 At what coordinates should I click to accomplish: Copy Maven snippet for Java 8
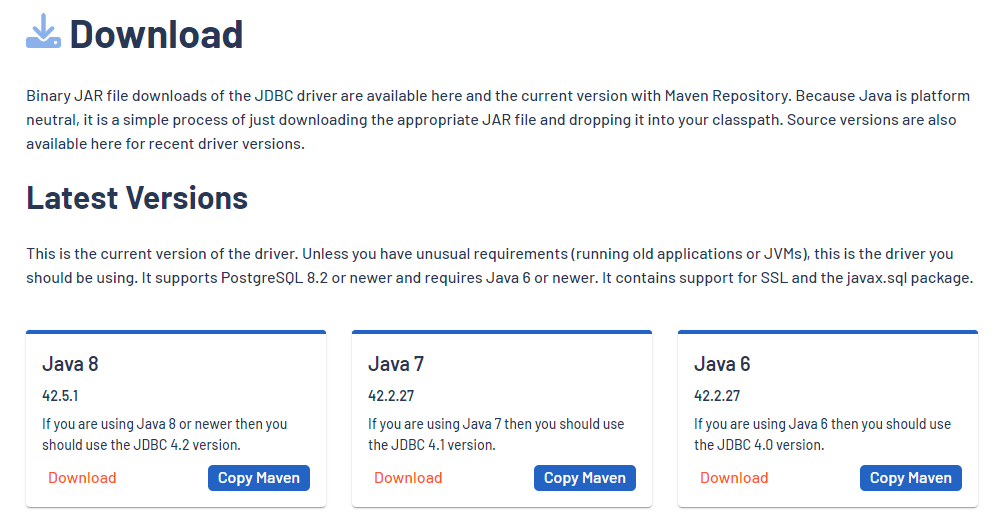tap(259, 478)
